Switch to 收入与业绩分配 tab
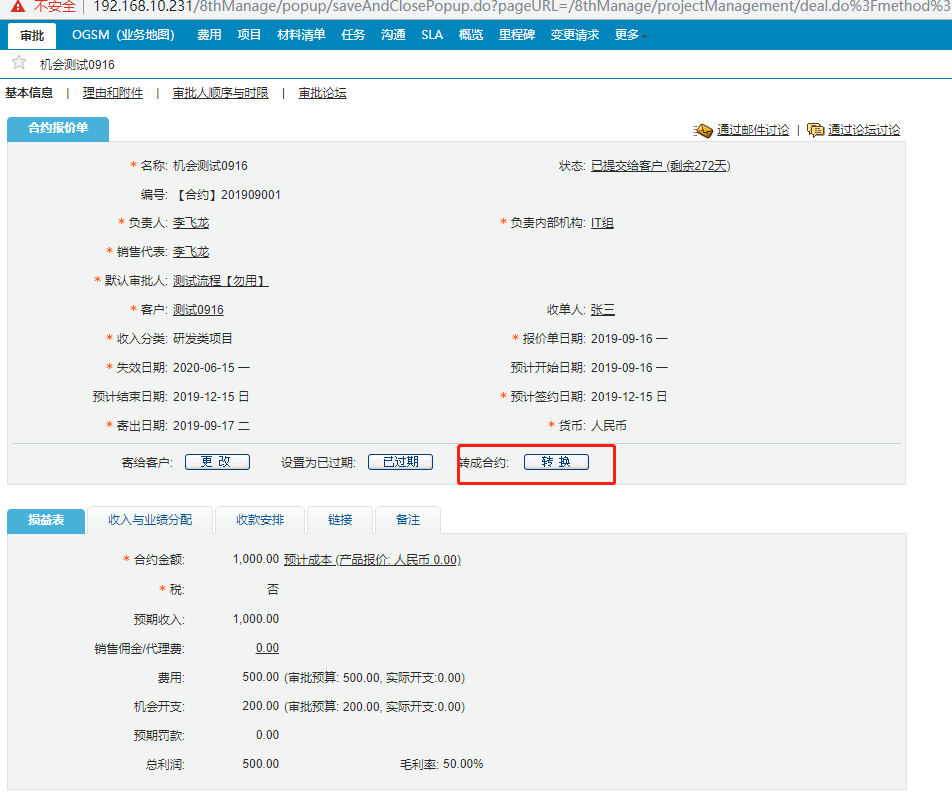 coord(150,520)
